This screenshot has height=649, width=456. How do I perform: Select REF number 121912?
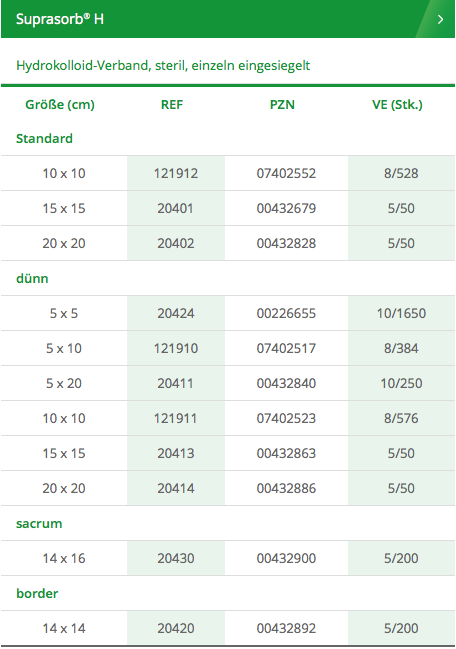click(176, 173)
